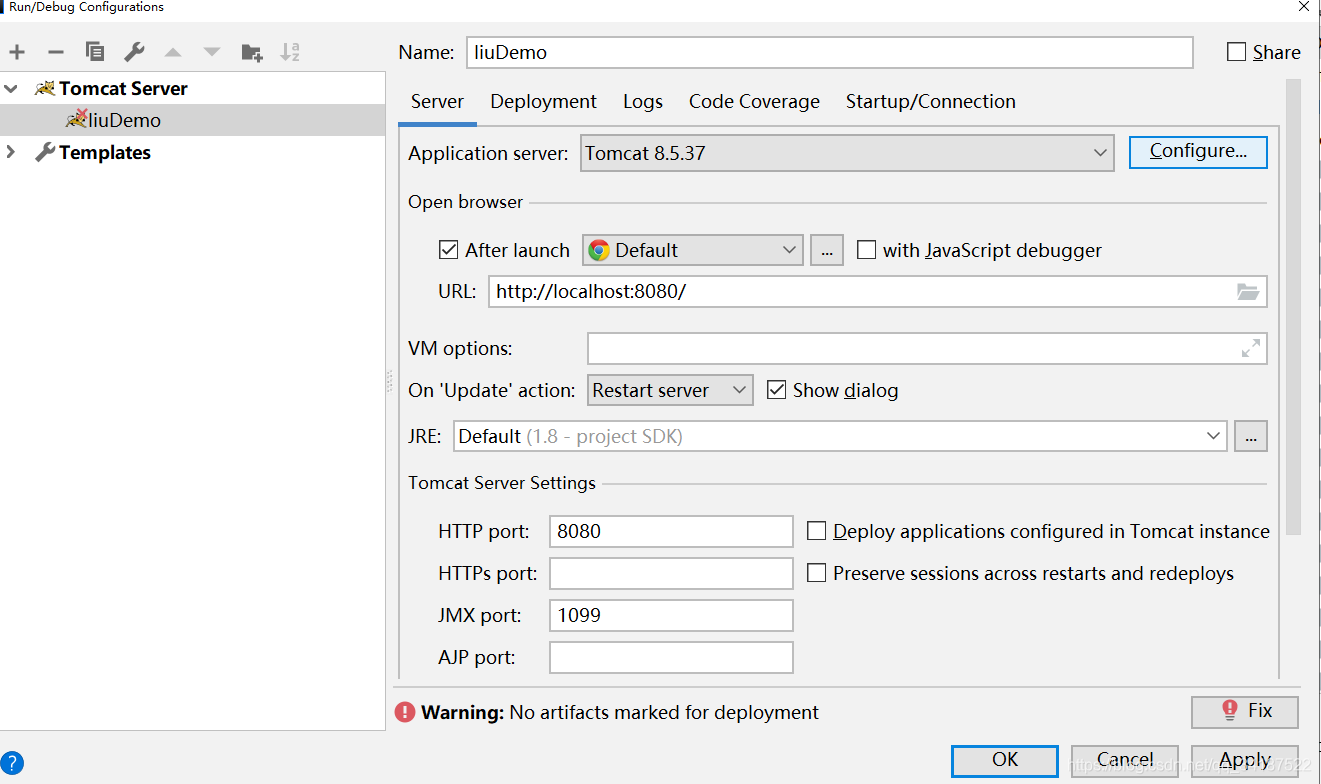Expand Templates tree node
The image size is (1321, 784).
point(11,152)
